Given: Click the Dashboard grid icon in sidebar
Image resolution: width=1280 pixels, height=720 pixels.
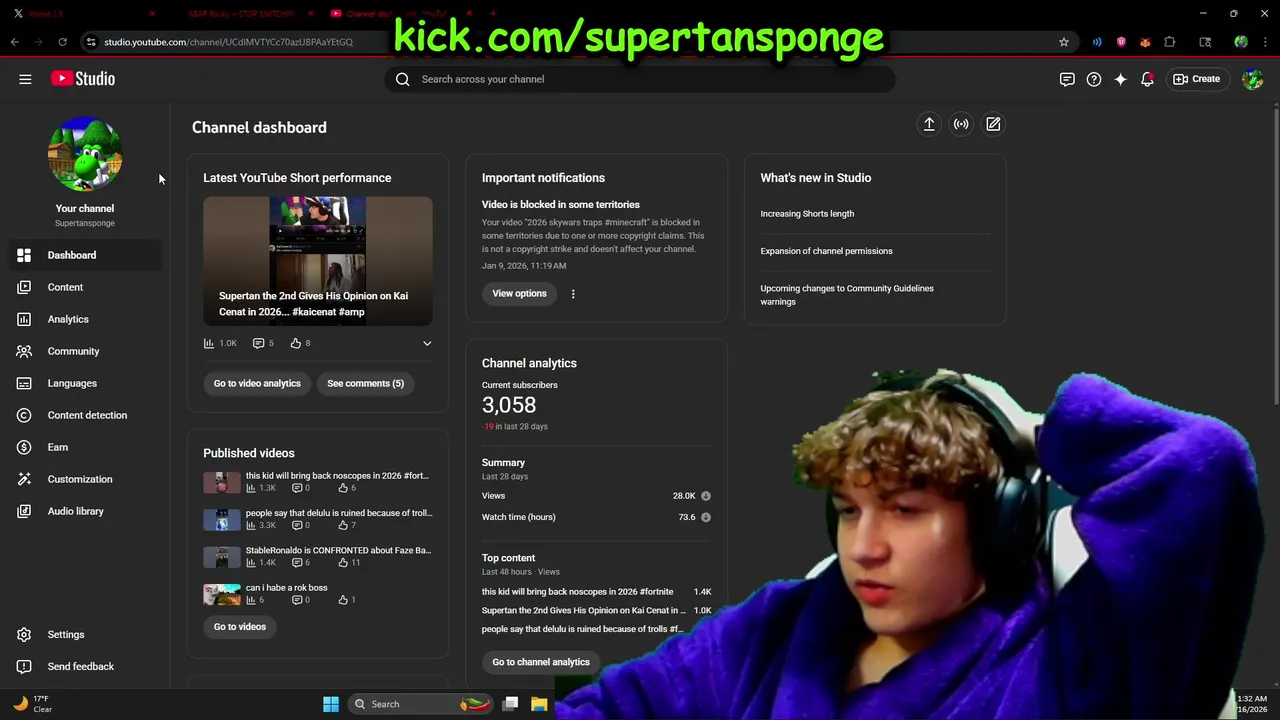Looking at the screenshot, I should tap(24, 255).
